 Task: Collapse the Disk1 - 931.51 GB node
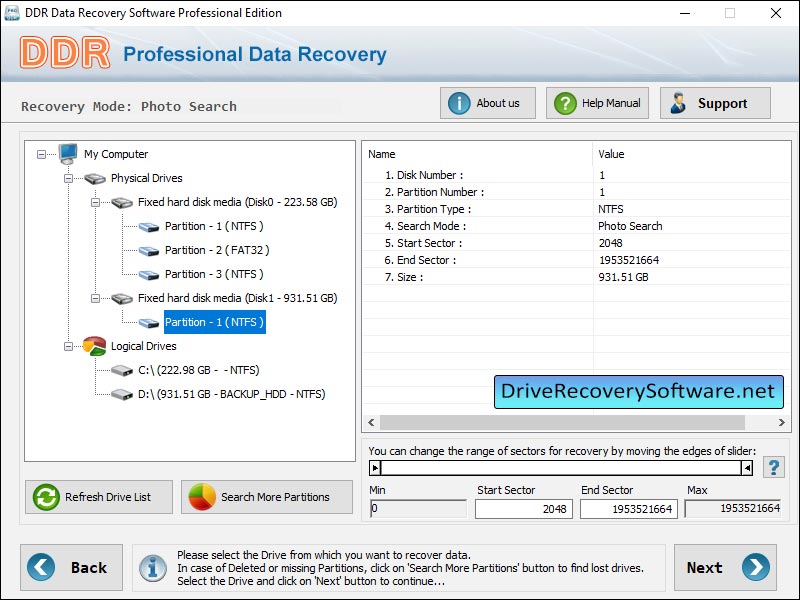coord(95,298)
